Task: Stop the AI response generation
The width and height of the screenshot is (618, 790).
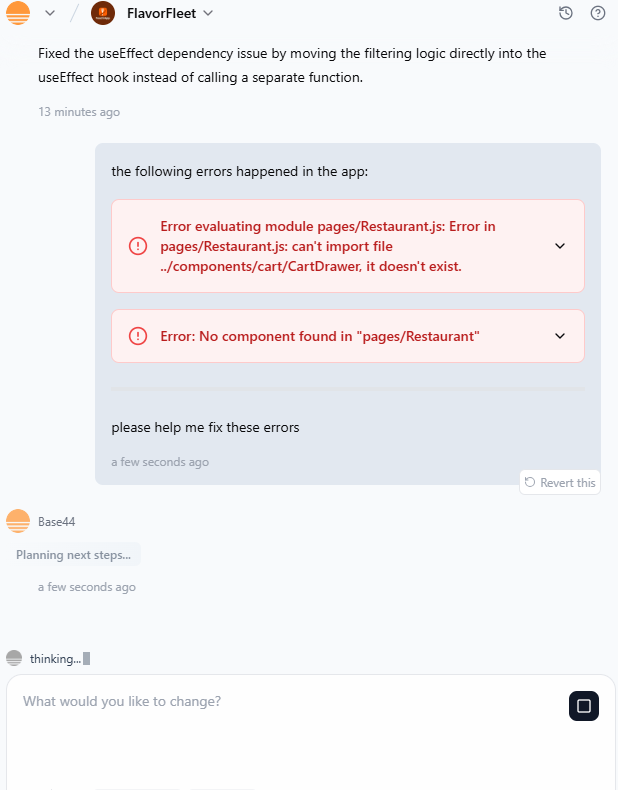Action: coord(584,706)
